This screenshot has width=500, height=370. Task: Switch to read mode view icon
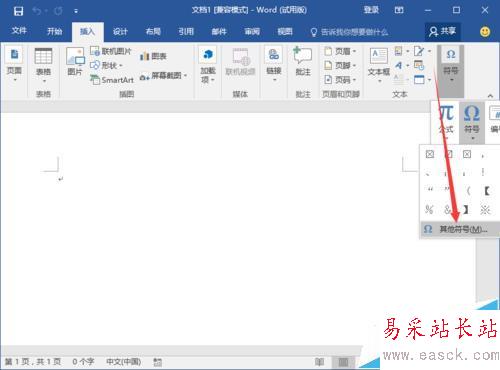coord(319,362)
